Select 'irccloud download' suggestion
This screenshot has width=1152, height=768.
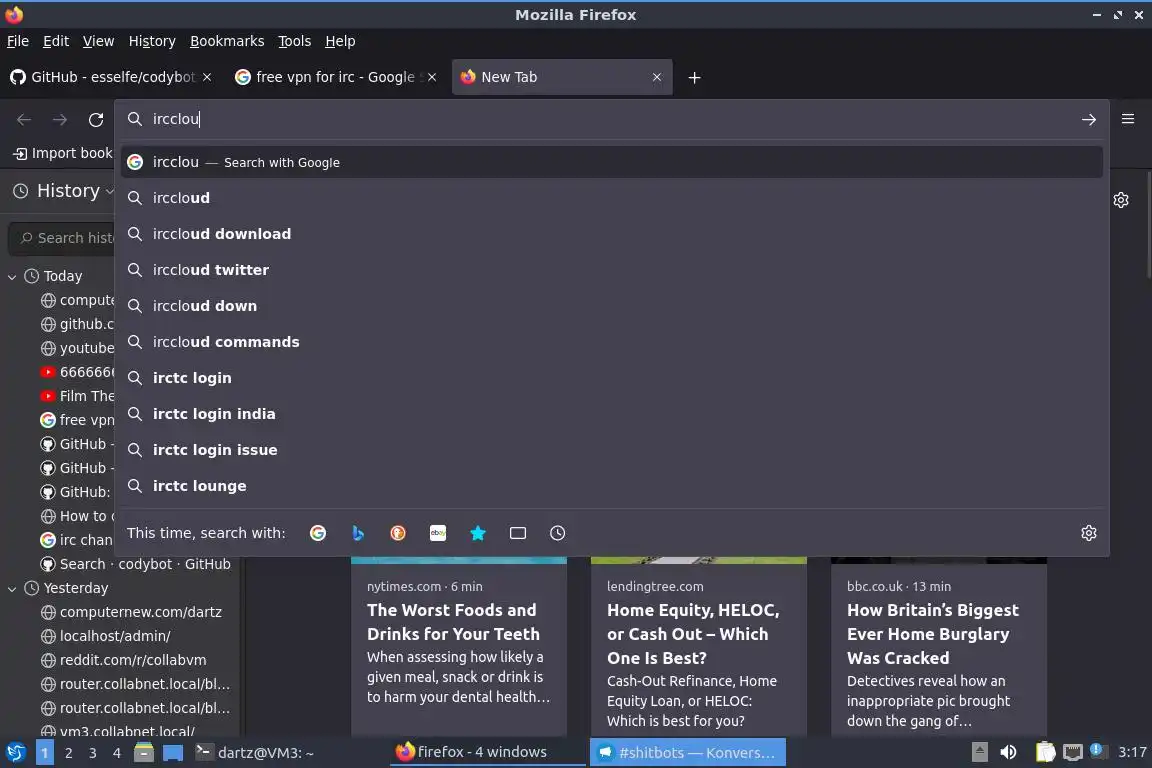(612, 234)
